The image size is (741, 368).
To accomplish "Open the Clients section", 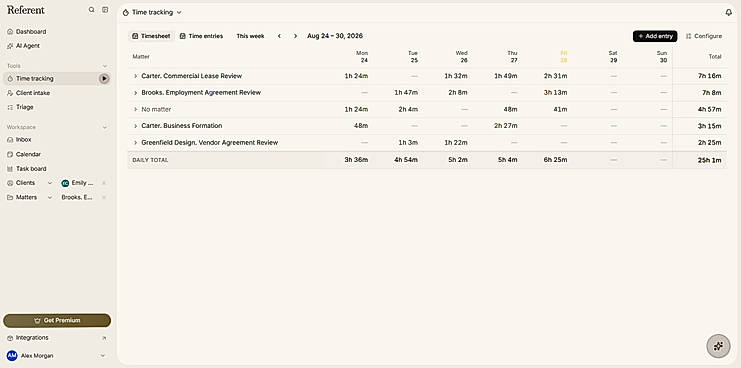I will click(x=25, y=183).
